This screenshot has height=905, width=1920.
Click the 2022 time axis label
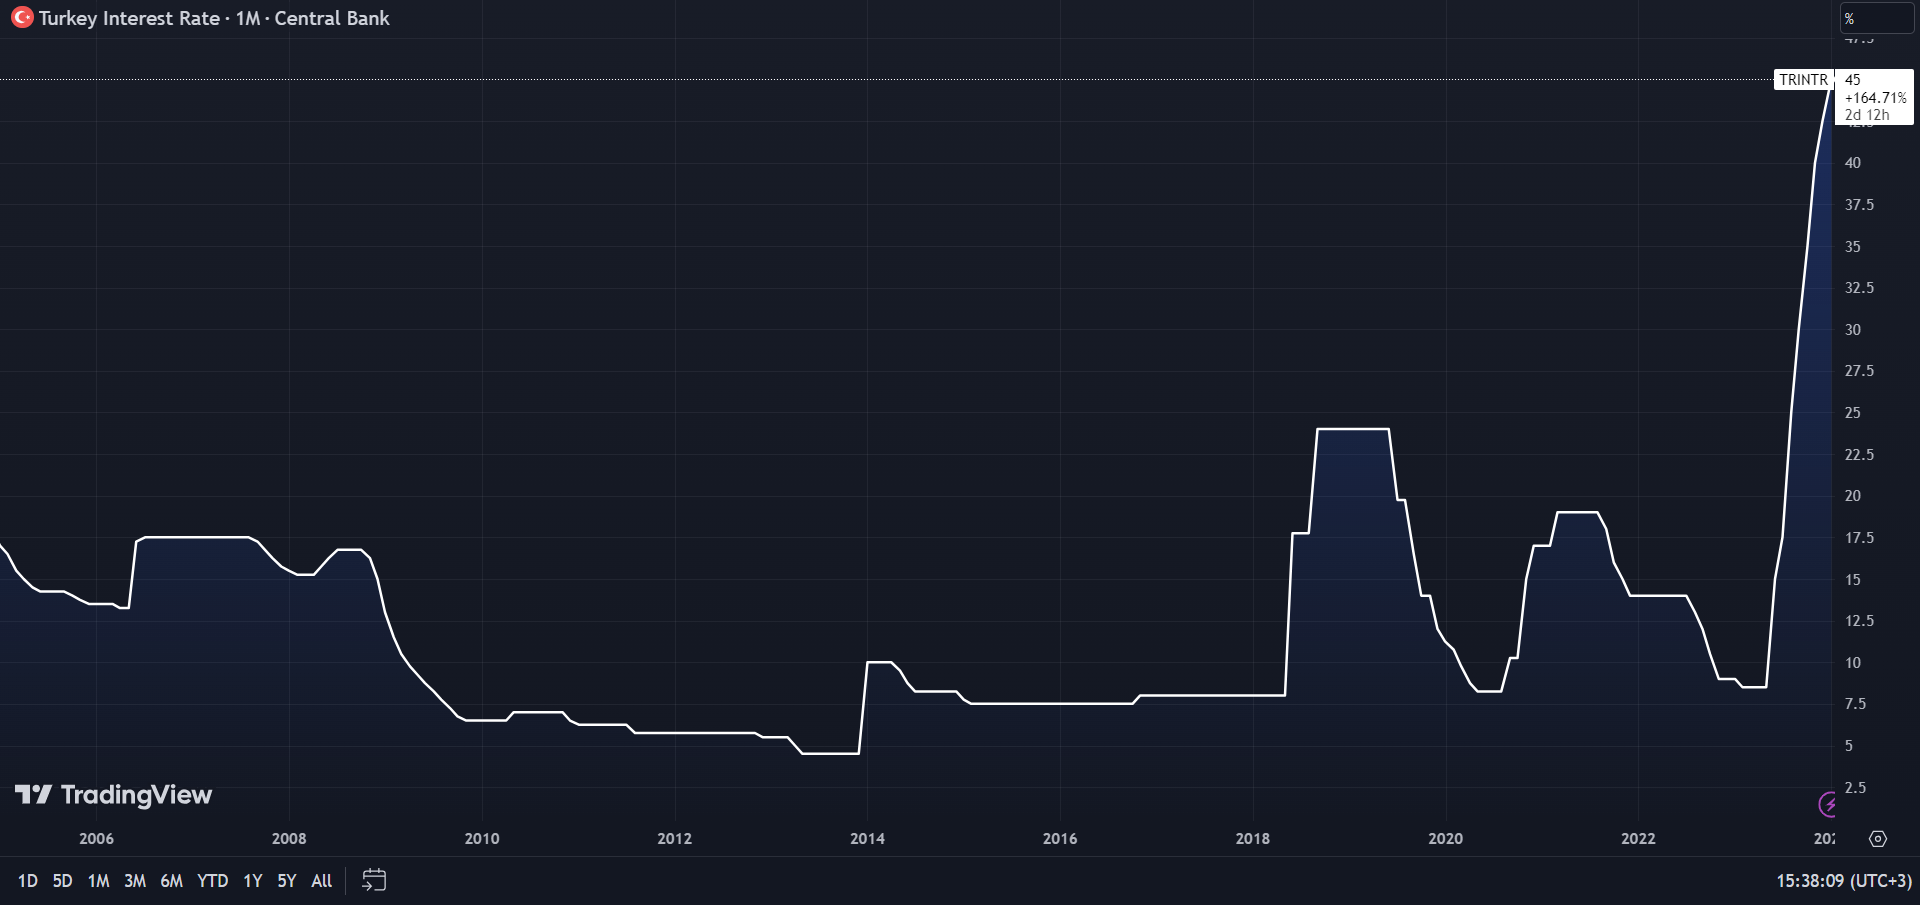click(1638, 839)
